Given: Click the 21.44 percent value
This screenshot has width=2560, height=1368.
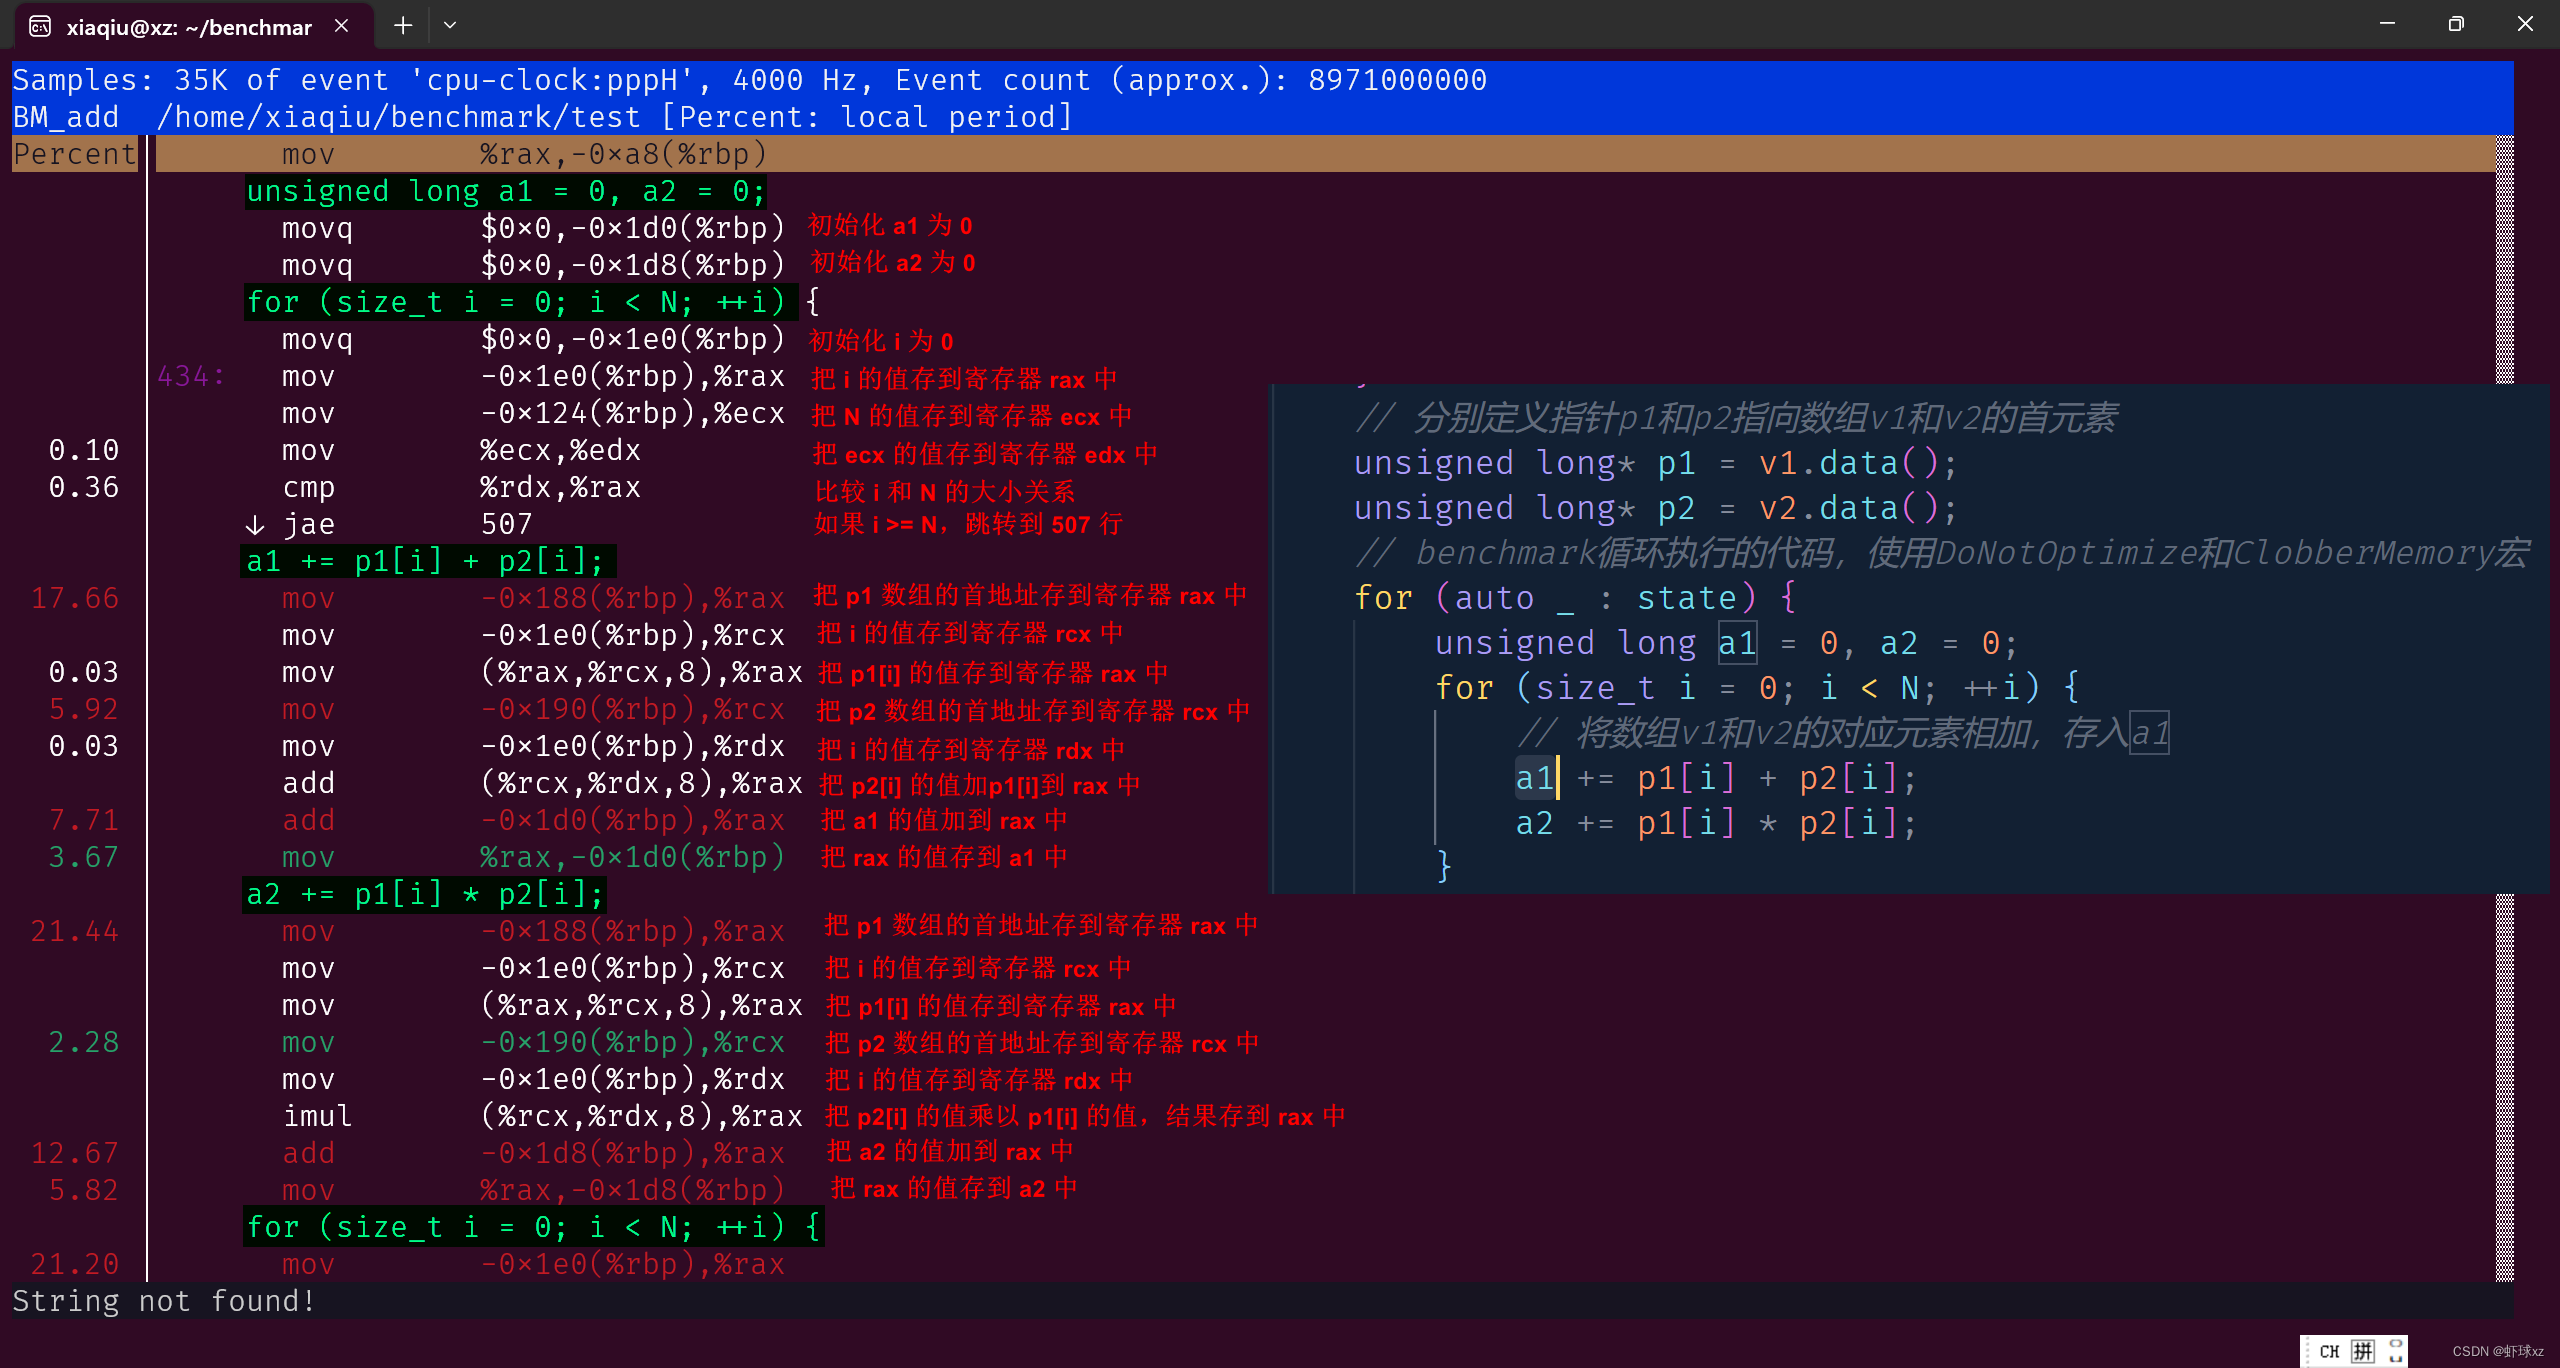Looking at the screenshot, I should 75,931.
